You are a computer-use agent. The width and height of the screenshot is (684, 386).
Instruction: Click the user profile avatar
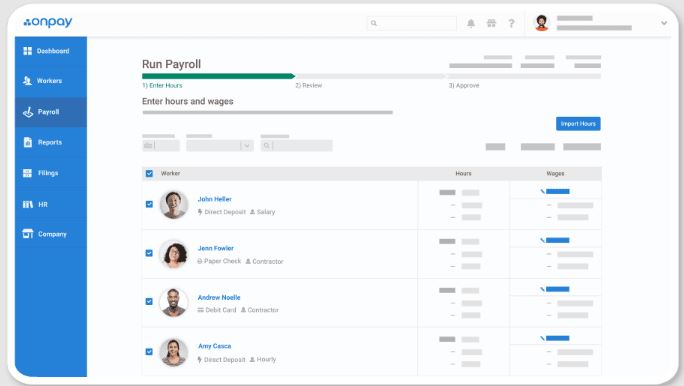(541, 23)
